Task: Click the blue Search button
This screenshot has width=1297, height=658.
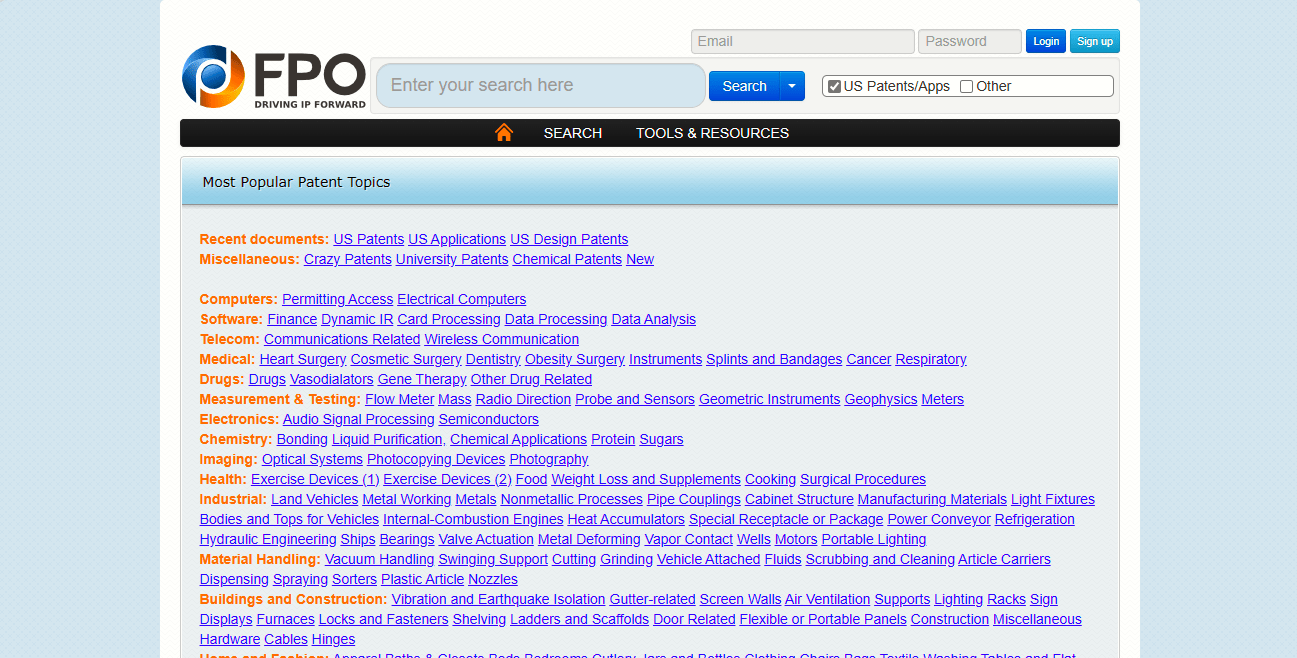Action: (744, 86)
